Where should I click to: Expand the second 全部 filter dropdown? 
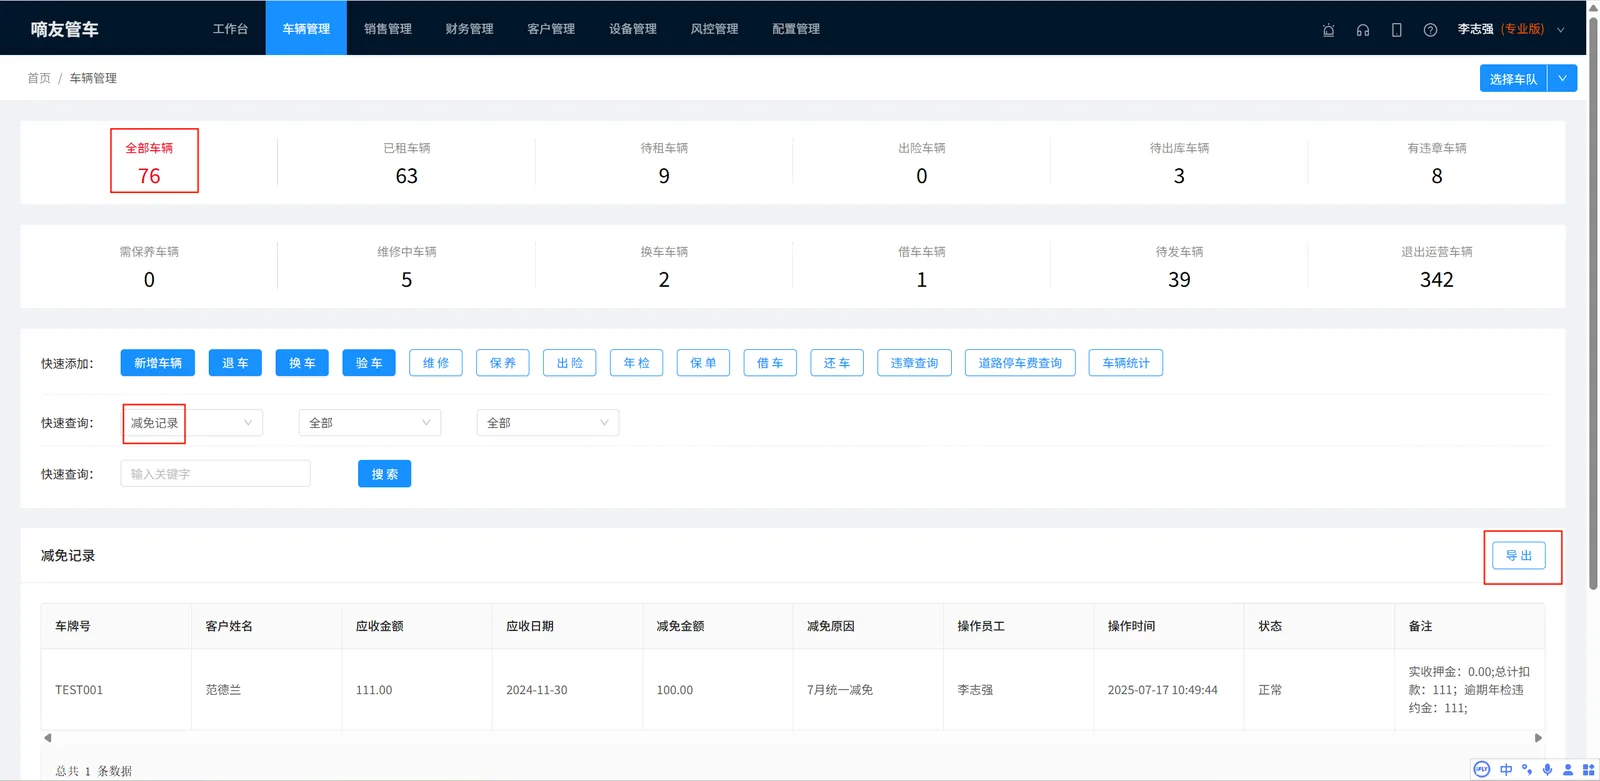point(370,423)
